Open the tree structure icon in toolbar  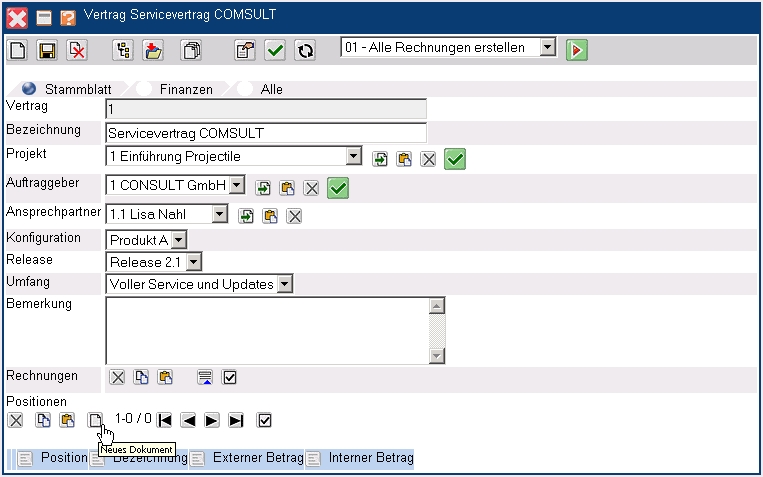coord(123,50)
